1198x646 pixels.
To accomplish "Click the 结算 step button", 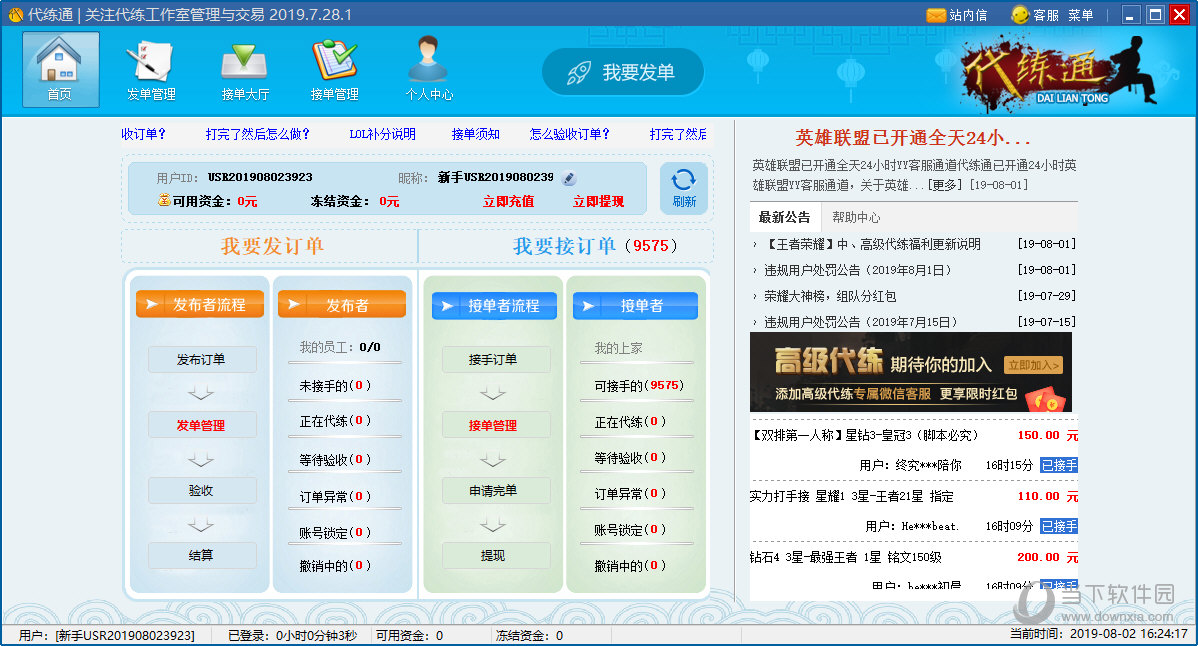I will pos(202,555).
